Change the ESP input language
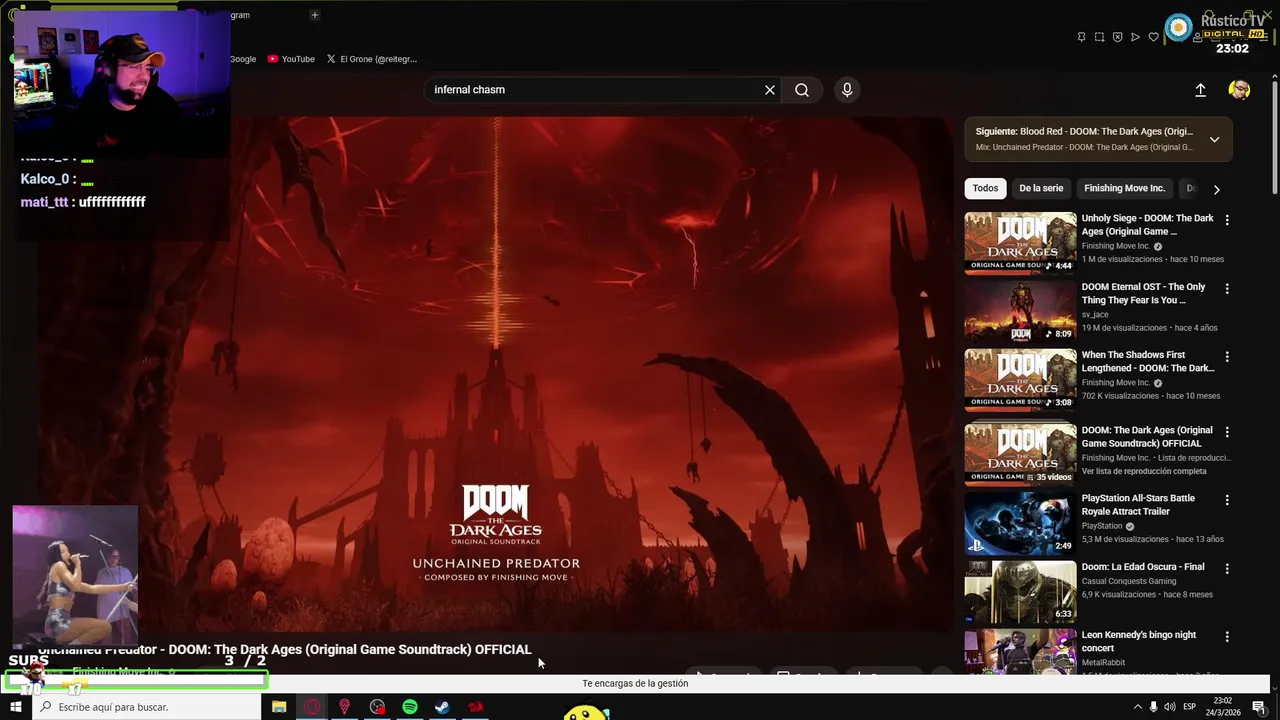 (x=1189, y=707)
